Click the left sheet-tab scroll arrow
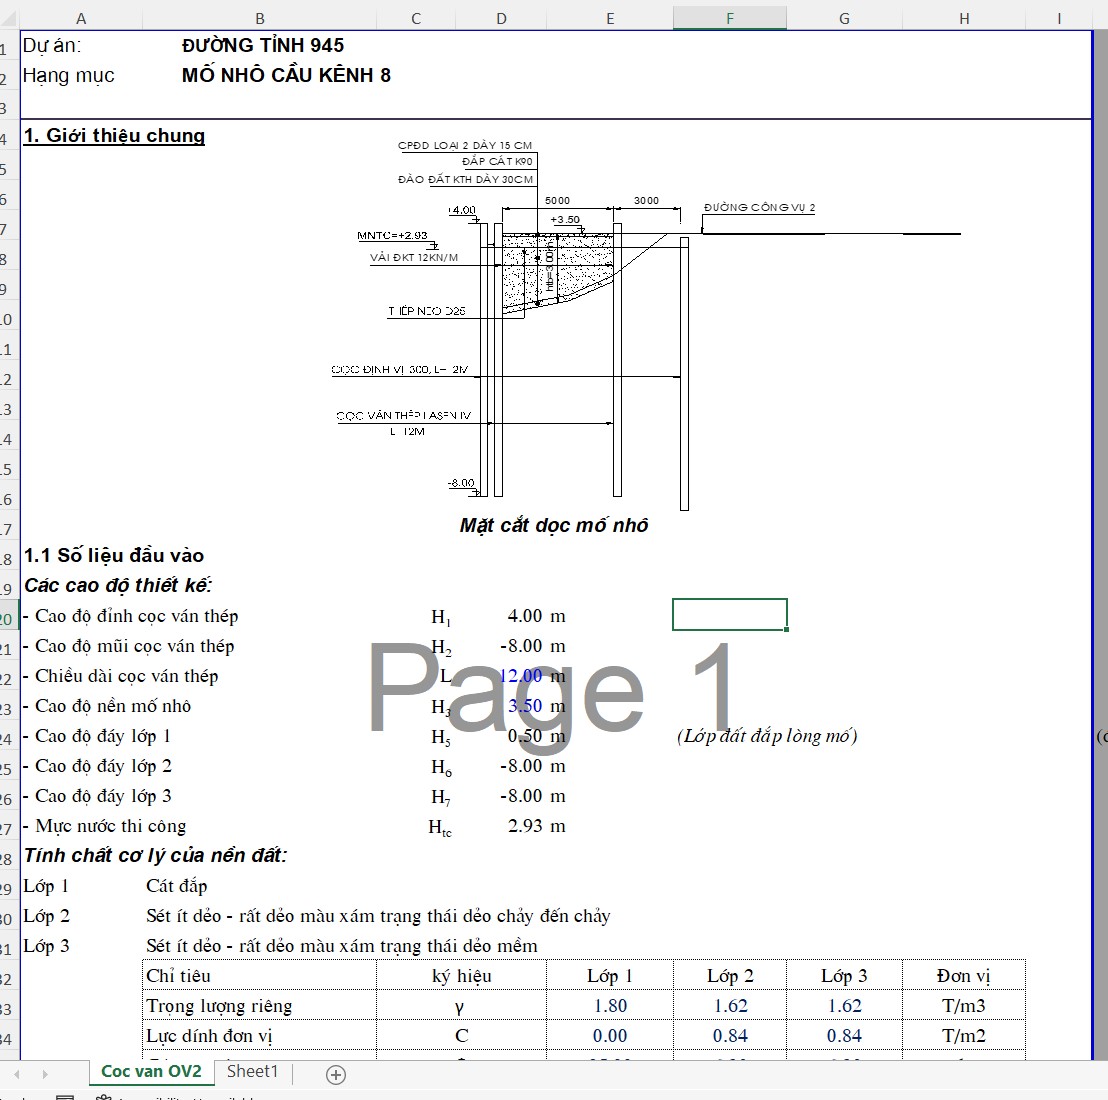Screen dimensions: 1108x1100 coord(17,1074)
